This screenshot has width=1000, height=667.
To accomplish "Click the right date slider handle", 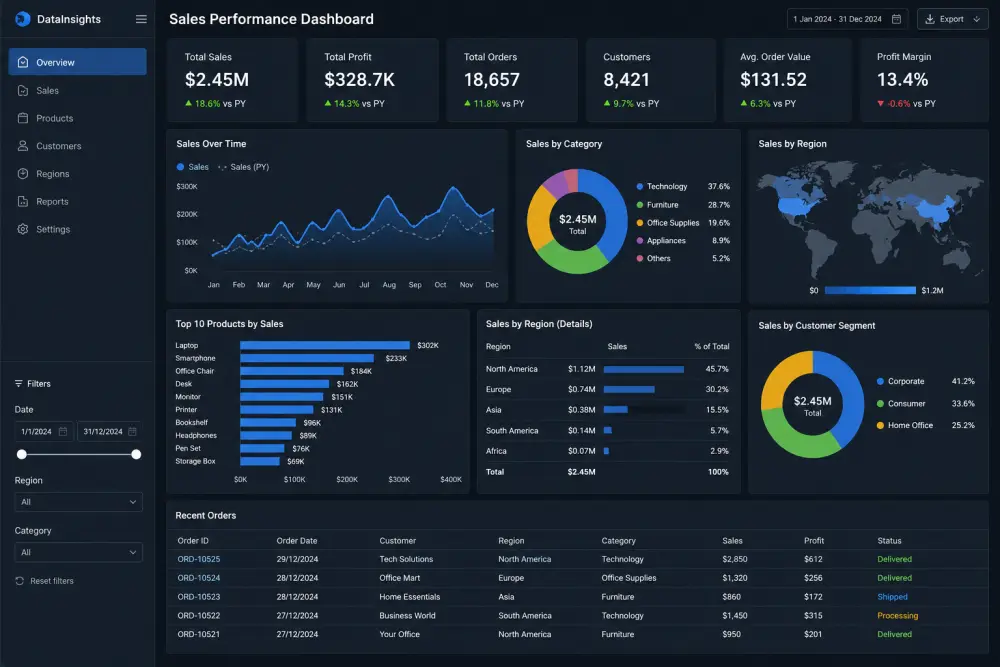I will tap(136, 455).
